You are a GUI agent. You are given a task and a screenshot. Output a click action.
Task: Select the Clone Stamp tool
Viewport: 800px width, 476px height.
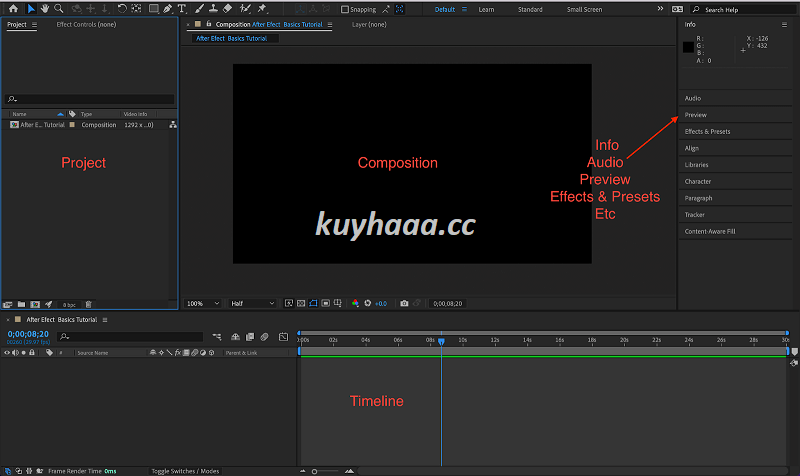[x=213, y=9]
